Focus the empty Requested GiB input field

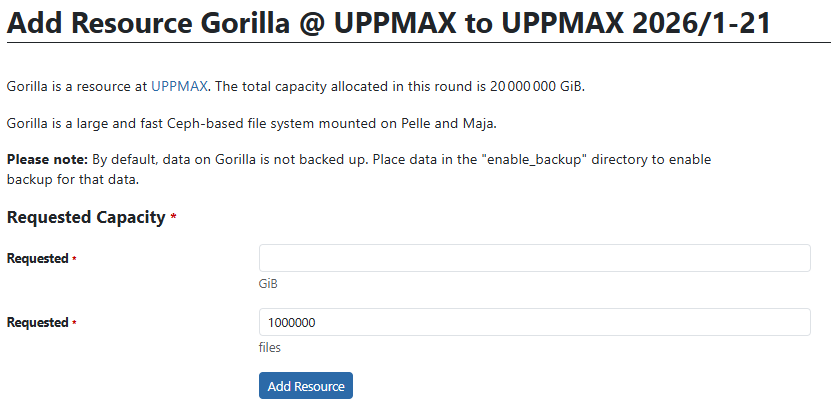click(534, 258)
